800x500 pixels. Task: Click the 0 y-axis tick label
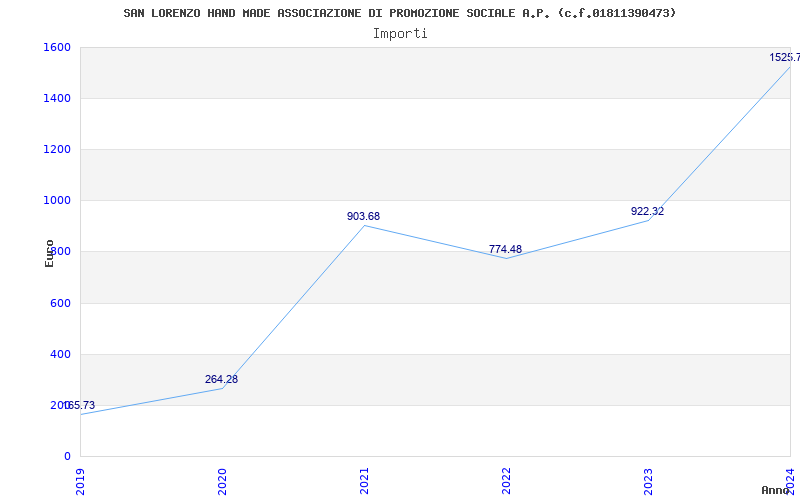[67, 456]
